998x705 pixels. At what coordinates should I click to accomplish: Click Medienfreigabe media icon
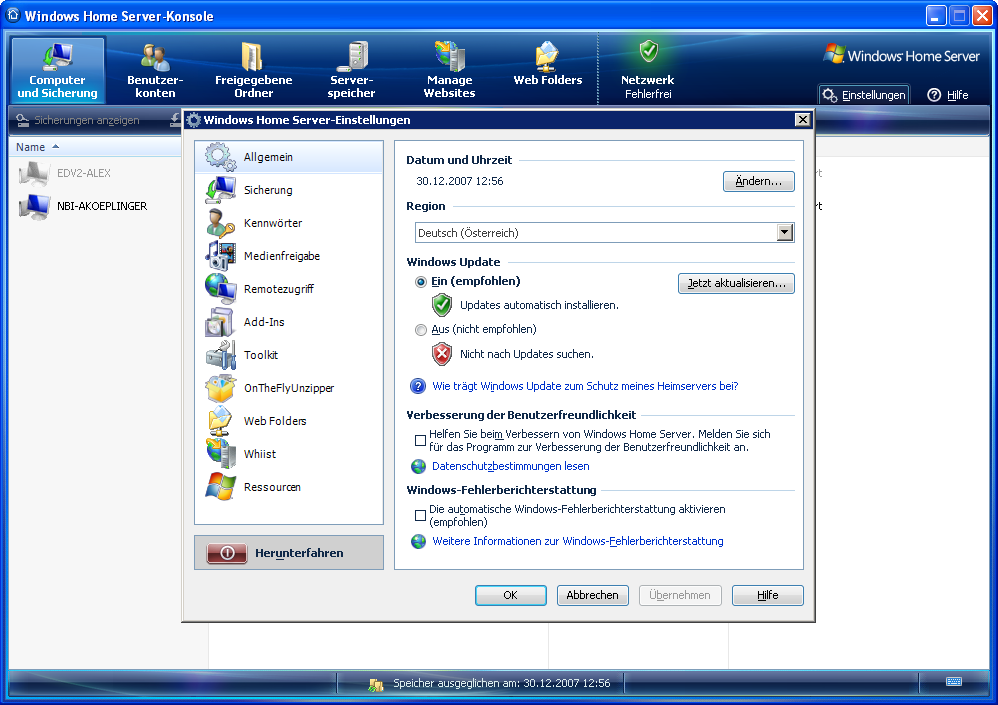[x=220, y=256]
